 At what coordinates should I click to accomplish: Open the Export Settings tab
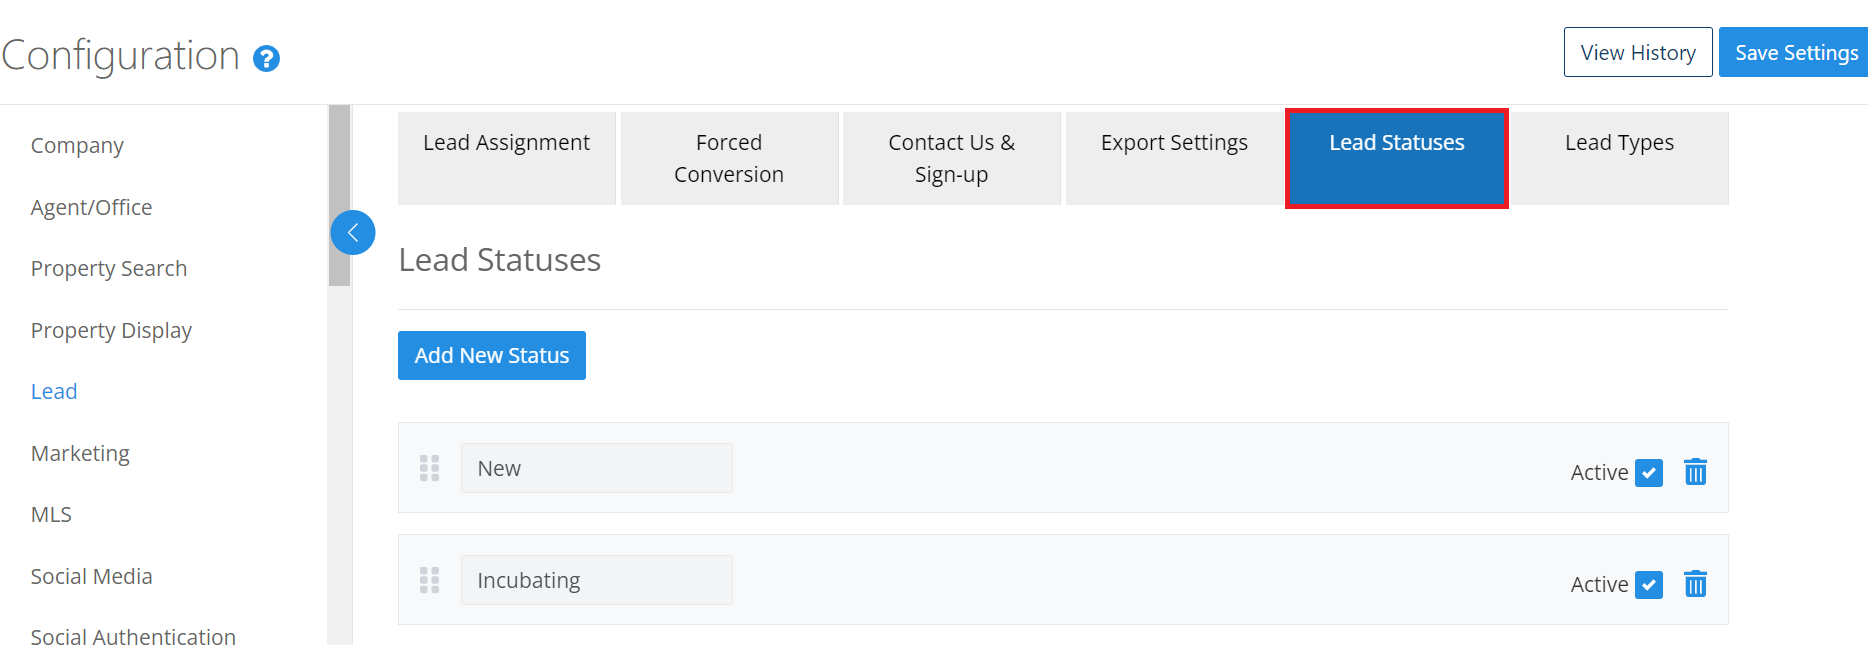[x=1173, y=143]
